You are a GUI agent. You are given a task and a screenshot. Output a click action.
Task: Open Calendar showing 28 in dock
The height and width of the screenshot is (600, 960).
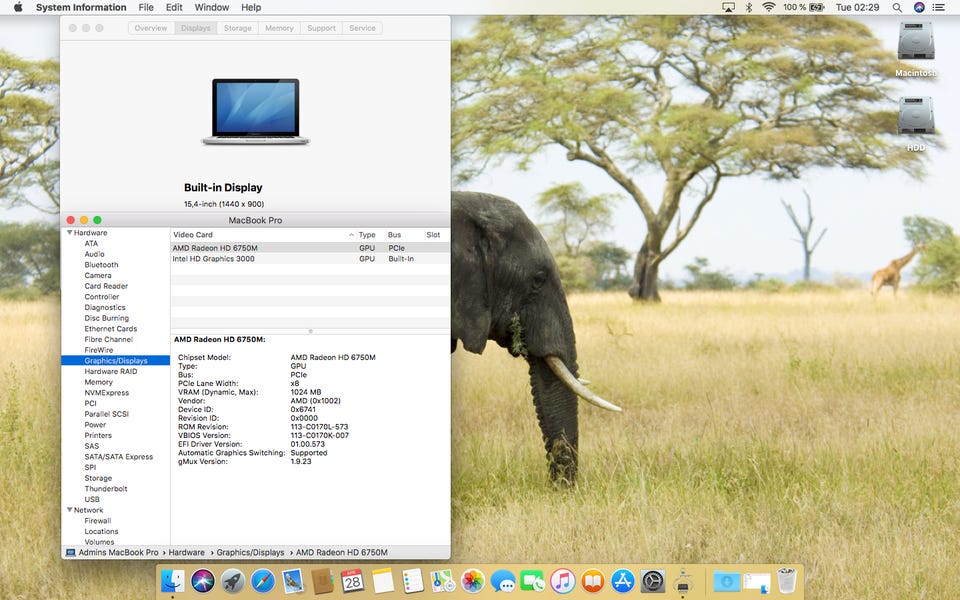point(352,581)
